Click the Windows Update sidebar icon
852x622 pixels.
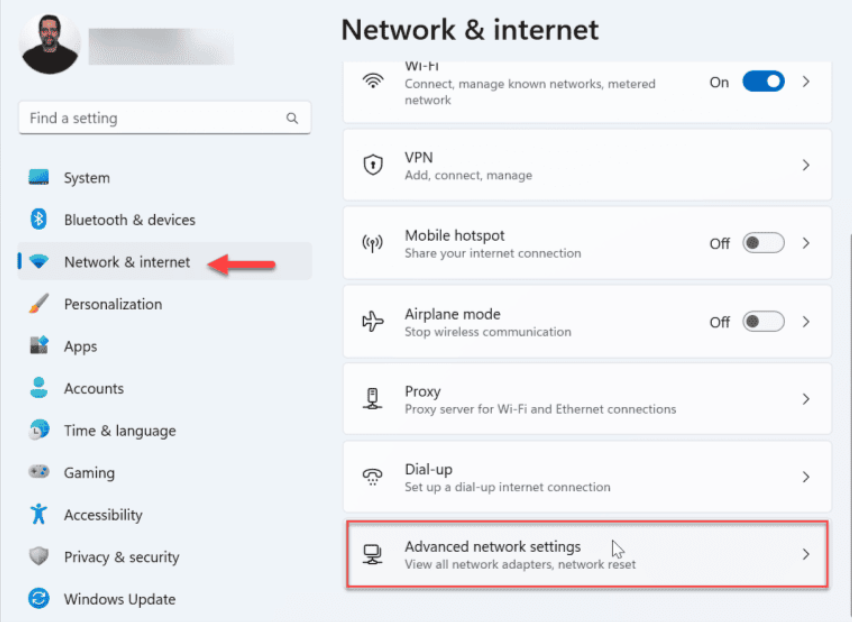(39, 599)
